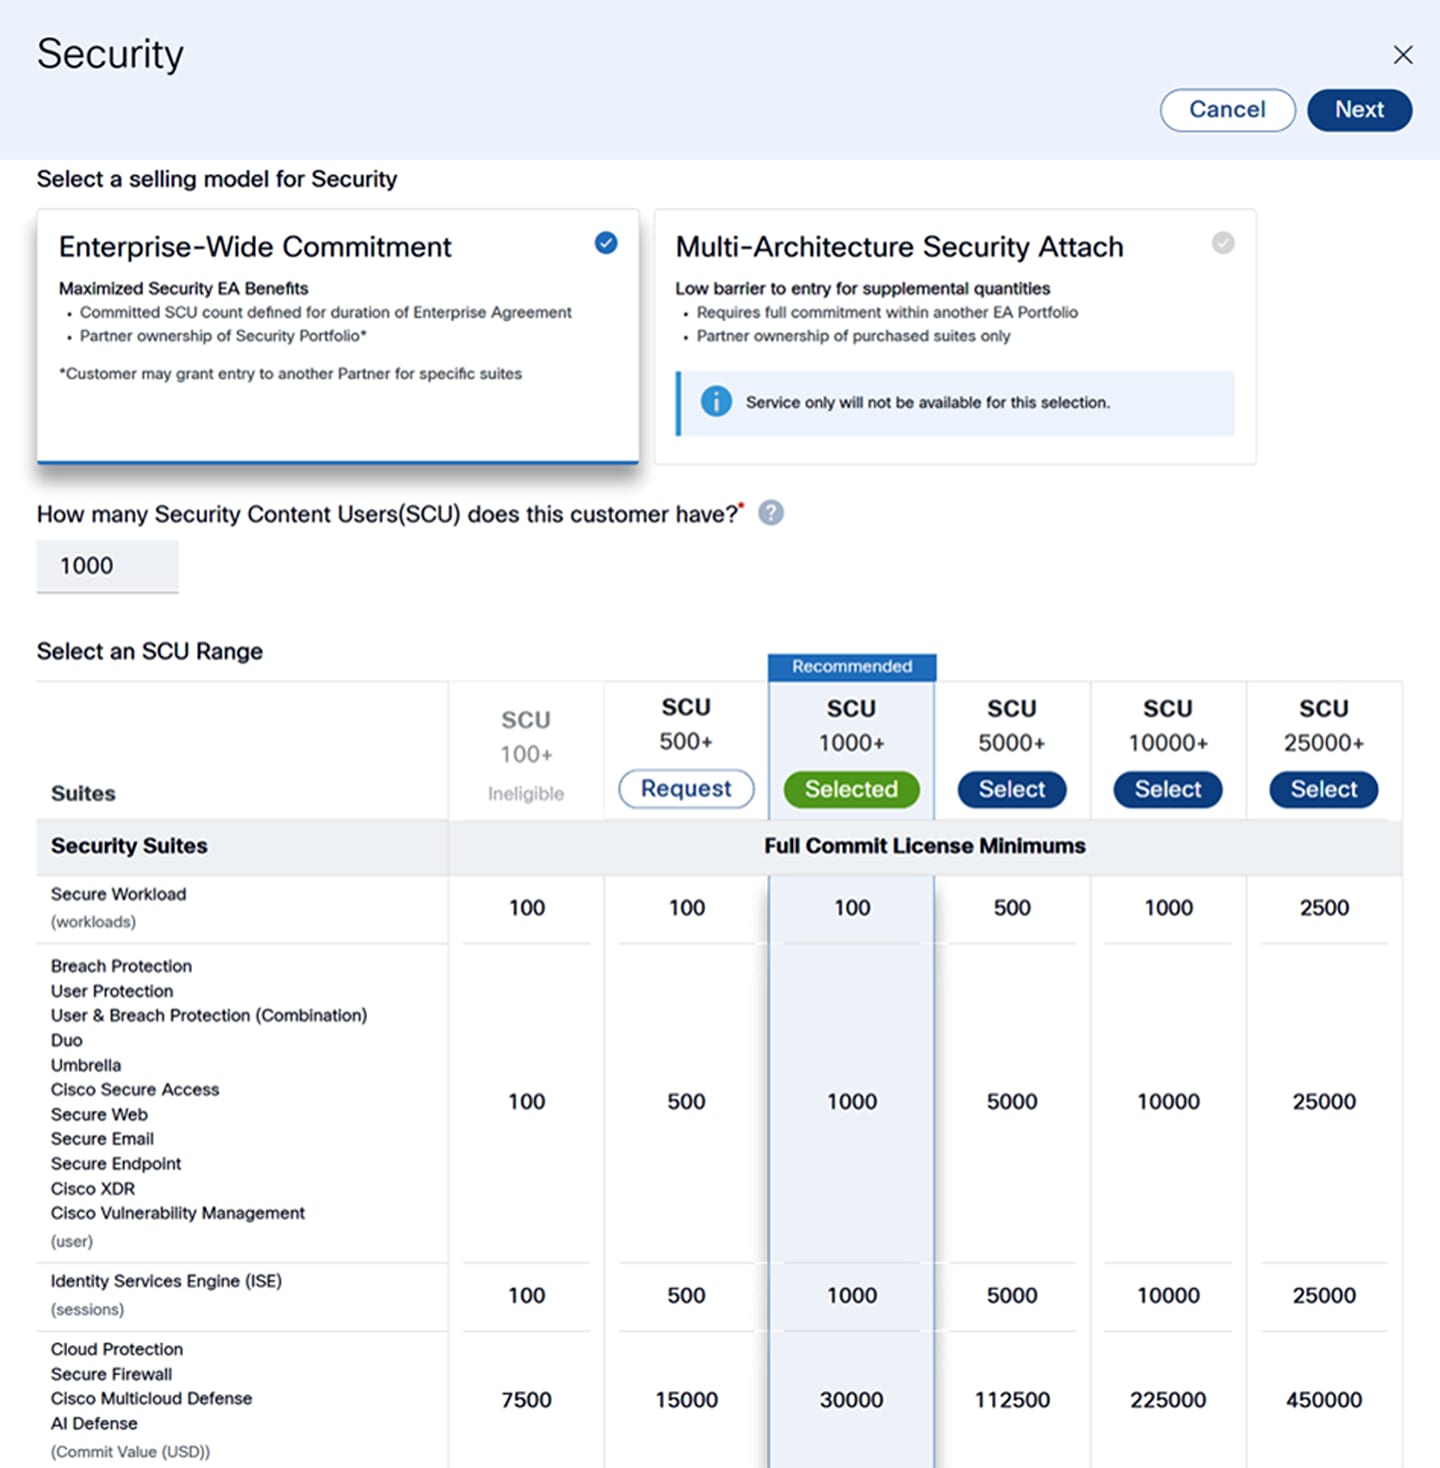This screenshot has width=1440, height=1468.
Task: Click the User Protection suite label
Action: pyautogui.click(x=112, y=991)
